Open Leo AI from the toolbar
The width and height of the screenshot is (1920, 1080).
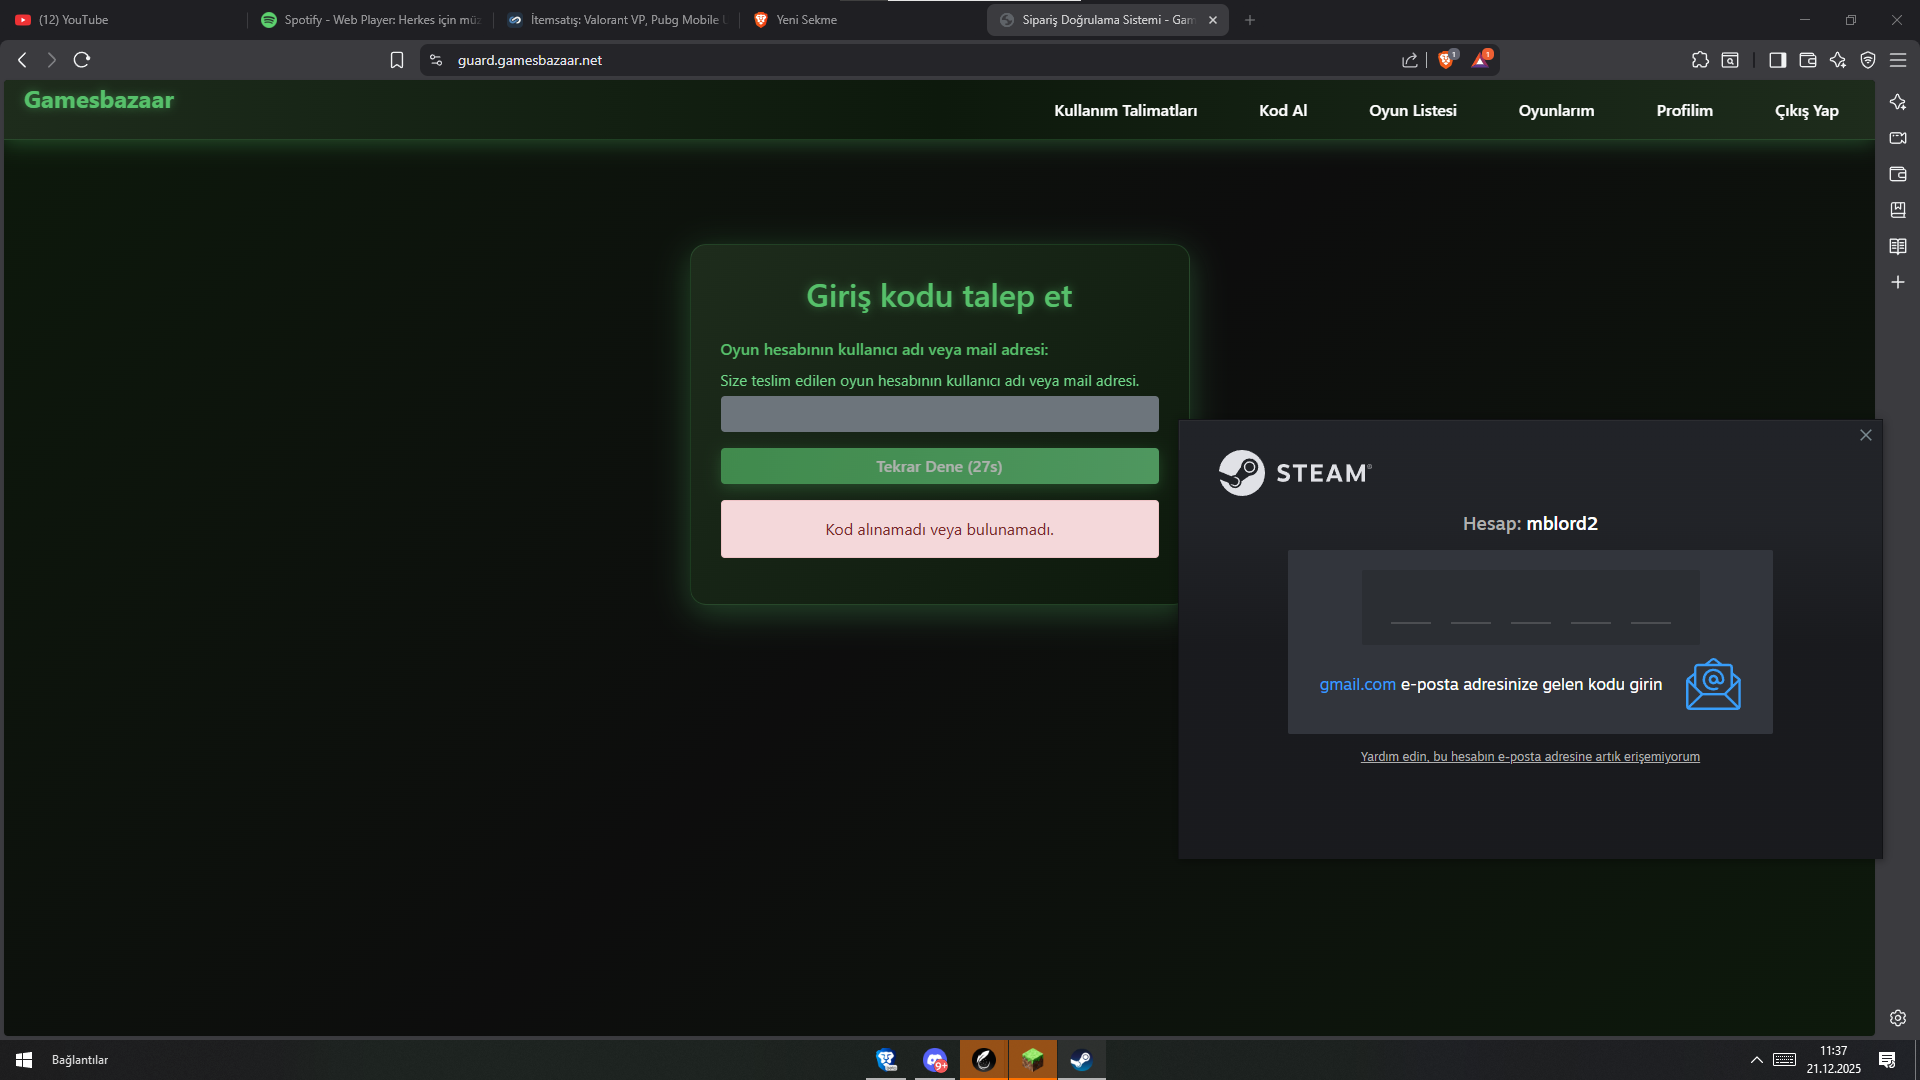1838,60
